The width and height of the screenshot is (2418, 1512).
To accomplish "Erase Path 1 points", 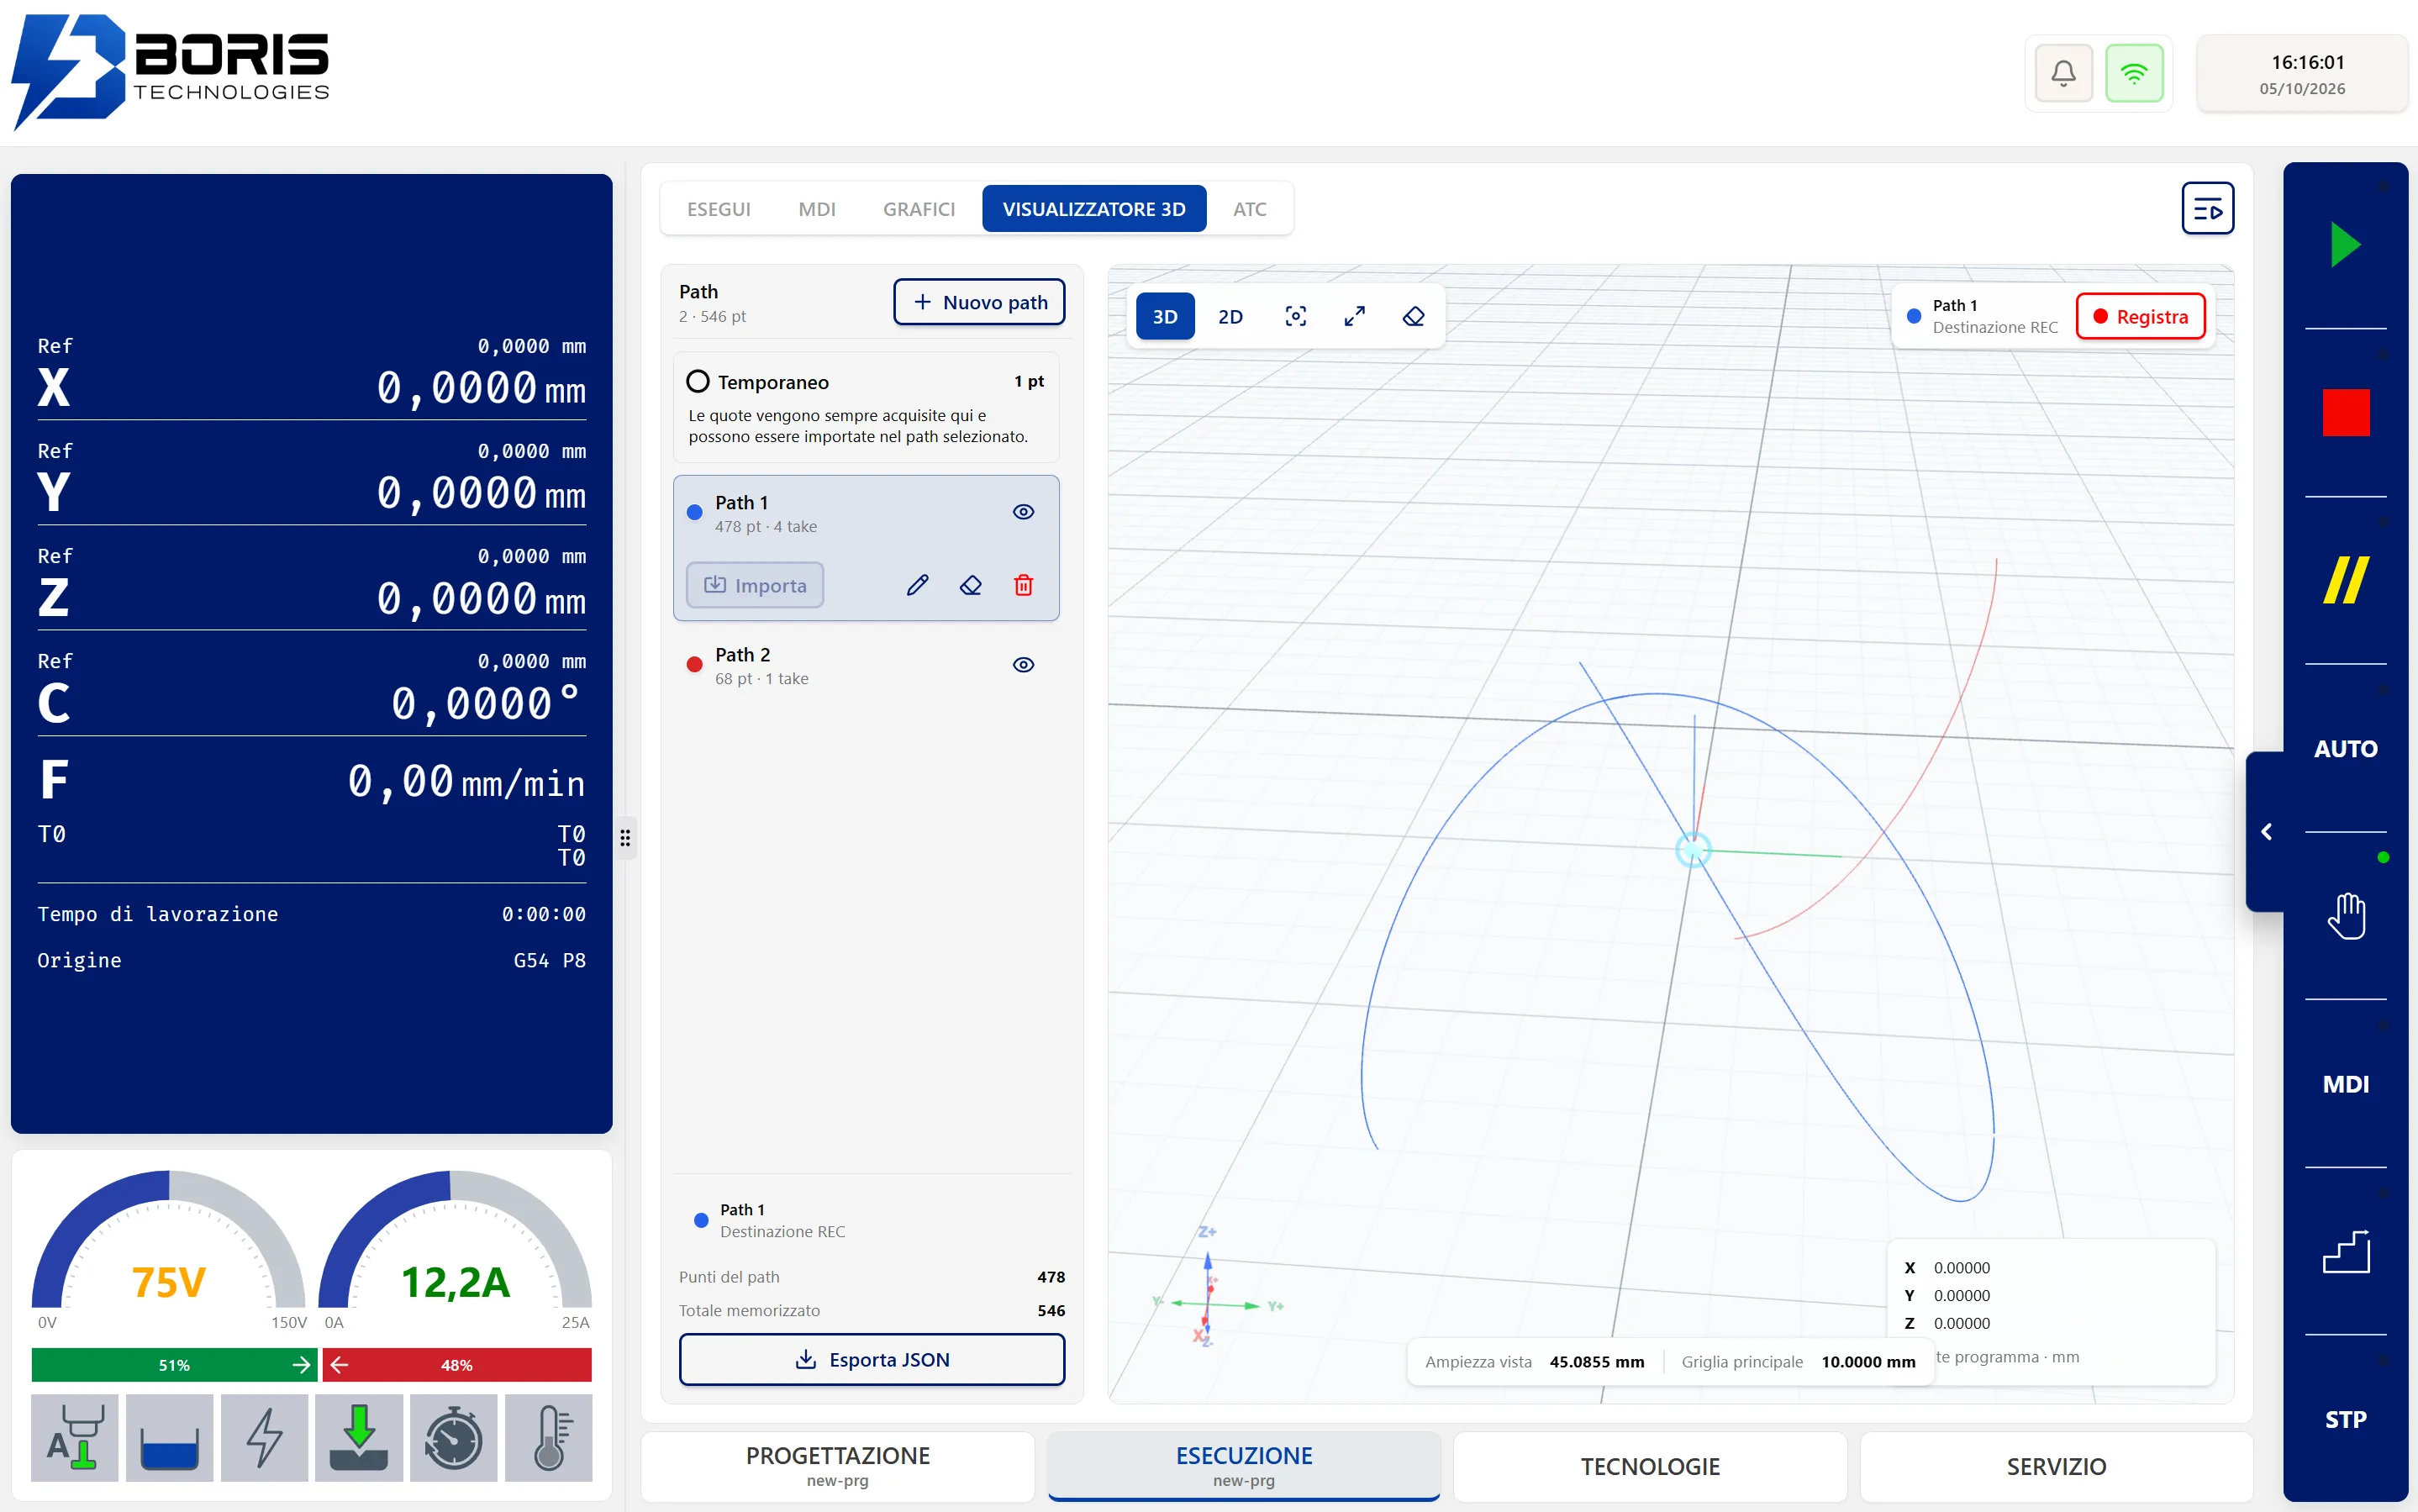I will coord(970,585).
